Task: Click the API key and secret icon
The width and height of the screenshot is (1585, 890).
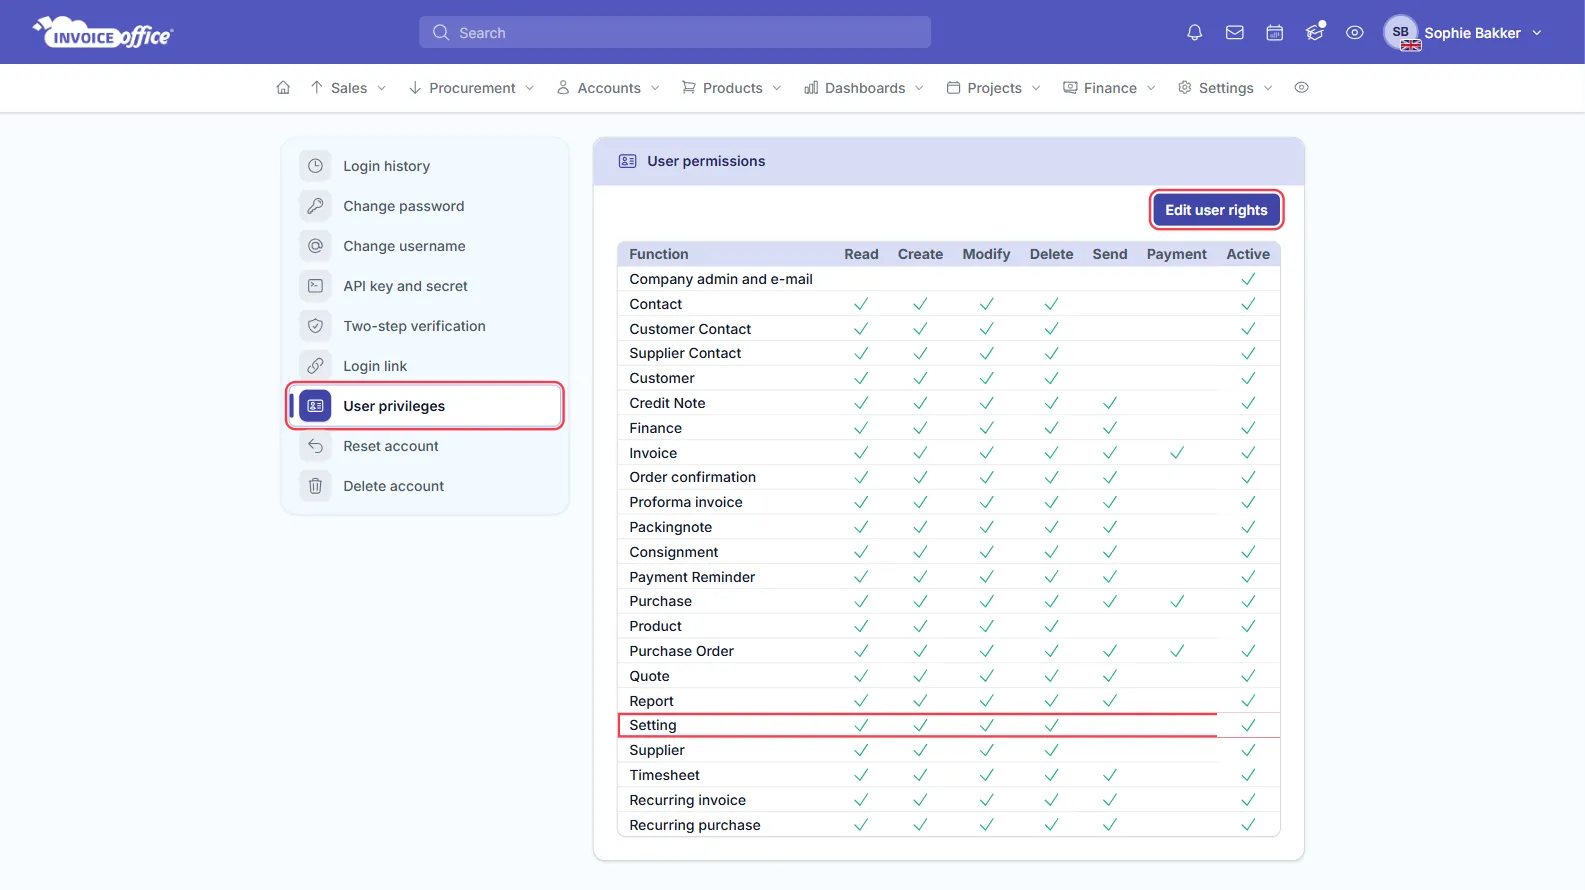Action: [315, 286]
